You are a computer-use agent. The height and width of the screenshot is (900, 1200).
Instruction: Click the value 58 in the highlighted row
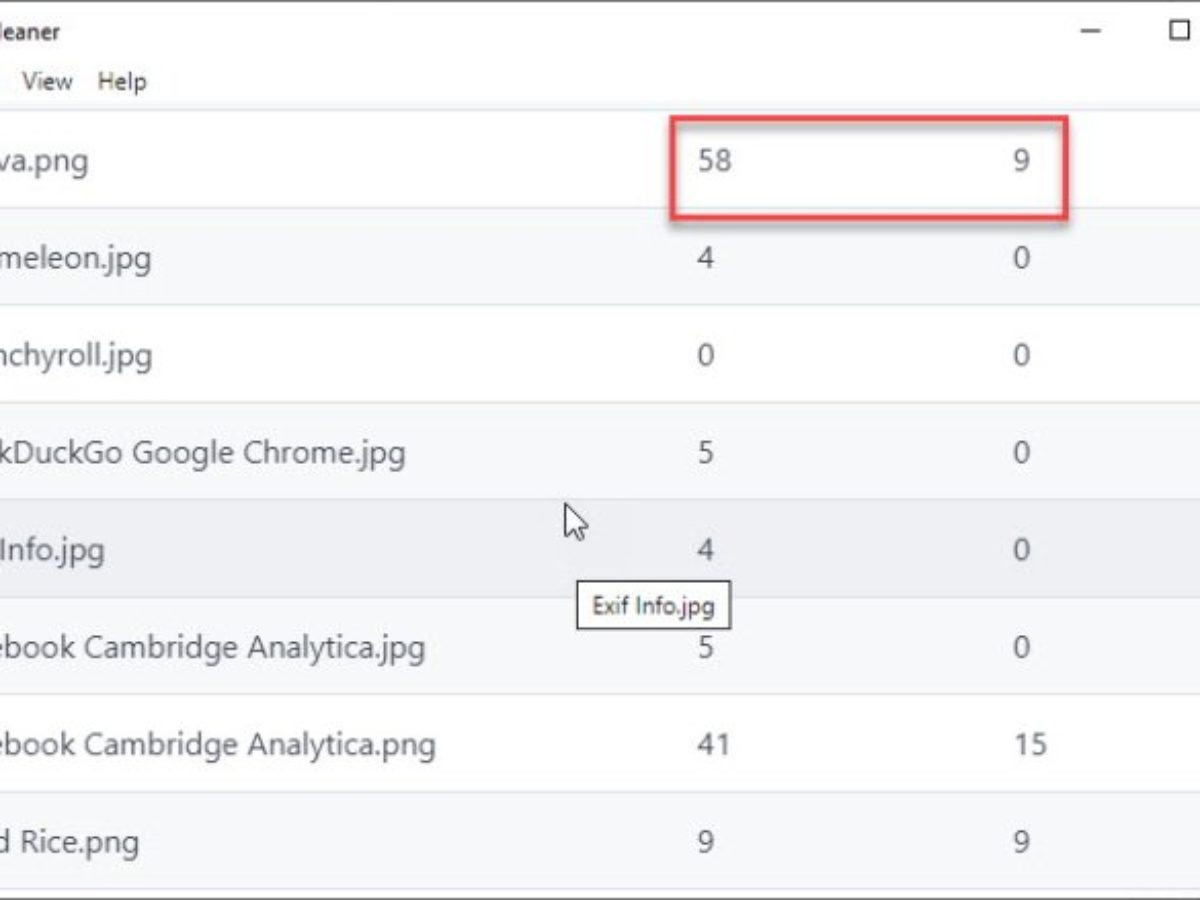[714, 161]
